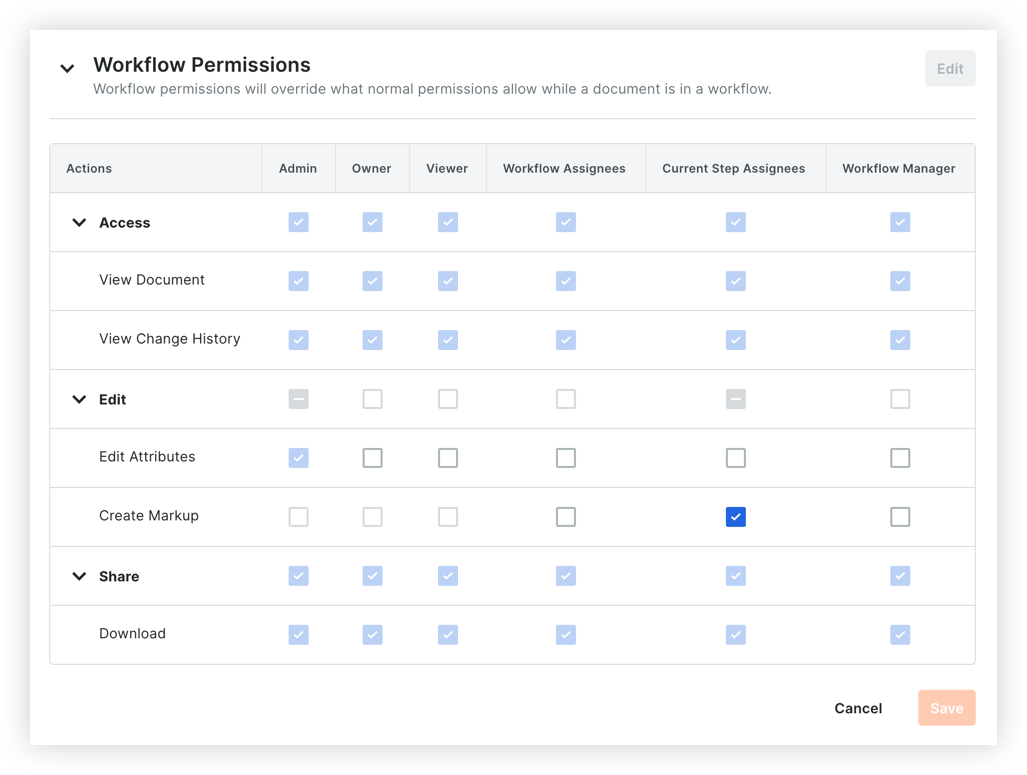Toggle Workflow Manager Download permission
The image size is (1027, 775).
[899, 635]
